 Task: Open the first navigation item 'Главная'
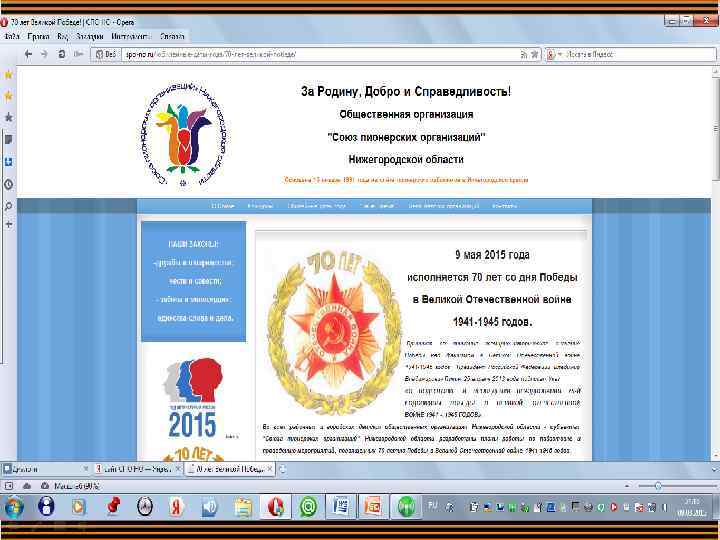tap(223, 206)
